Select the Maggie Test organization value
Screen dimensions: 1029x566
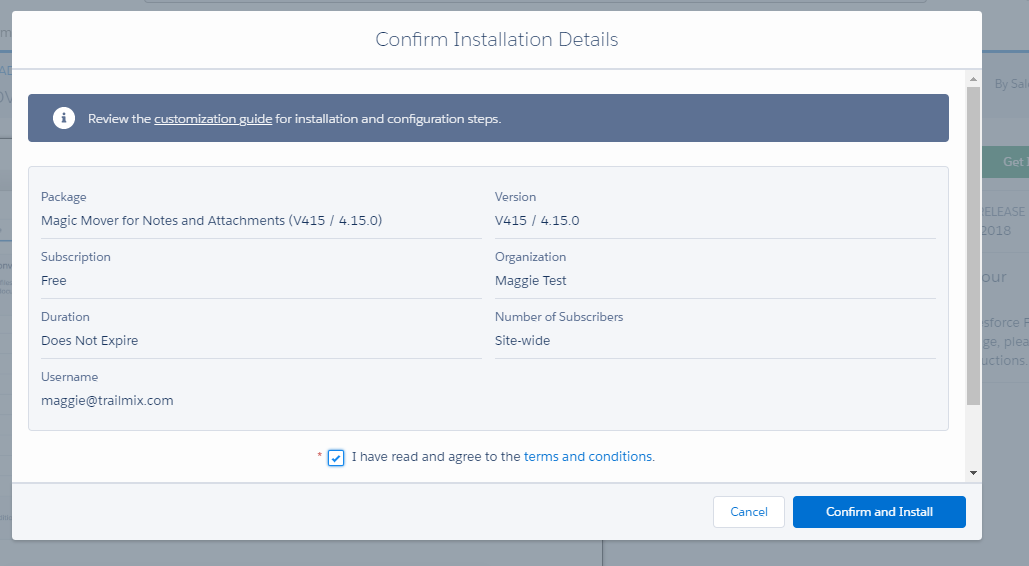(530, 281)
